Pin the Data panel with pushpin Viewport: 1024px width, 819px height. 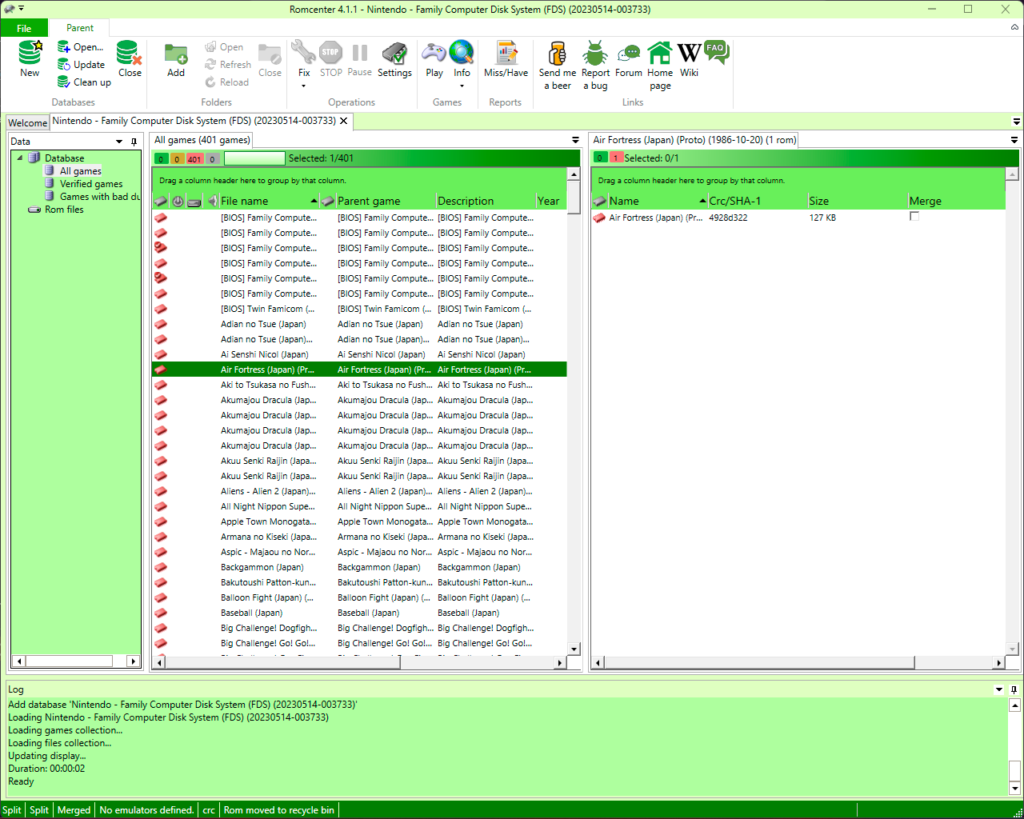tap(134, 142)
